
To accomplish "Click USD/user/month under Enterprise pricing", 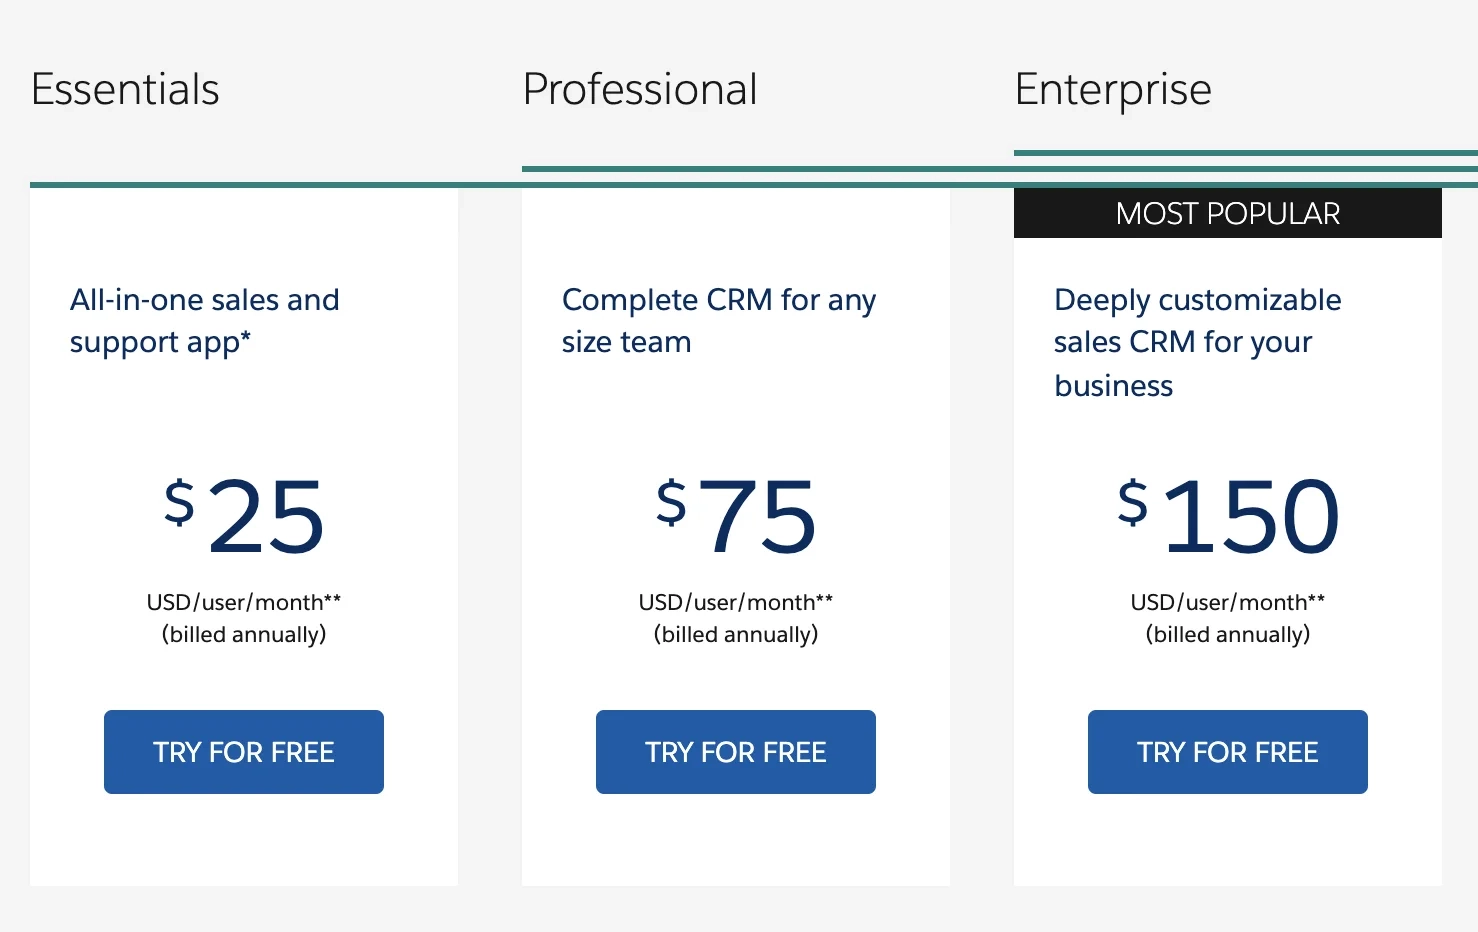I will click(x=1227, y=602).
